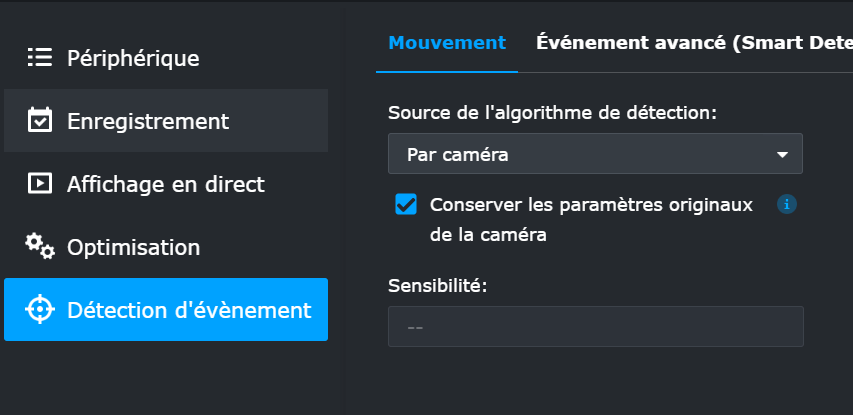The image size is (853, 415).
Task: Open the Enregistrement section
Action: tap(166, 120)
